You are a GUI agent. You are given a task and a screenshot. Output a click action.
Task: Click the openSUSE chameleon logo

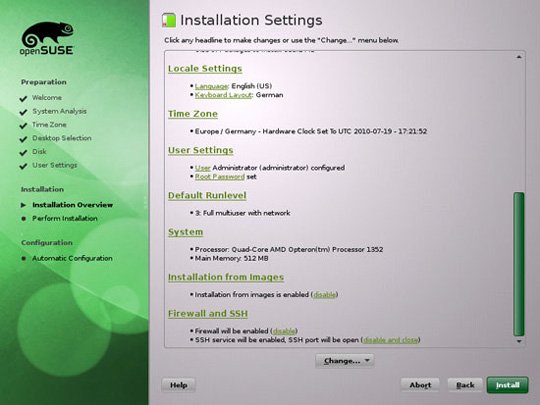[47, 39]
